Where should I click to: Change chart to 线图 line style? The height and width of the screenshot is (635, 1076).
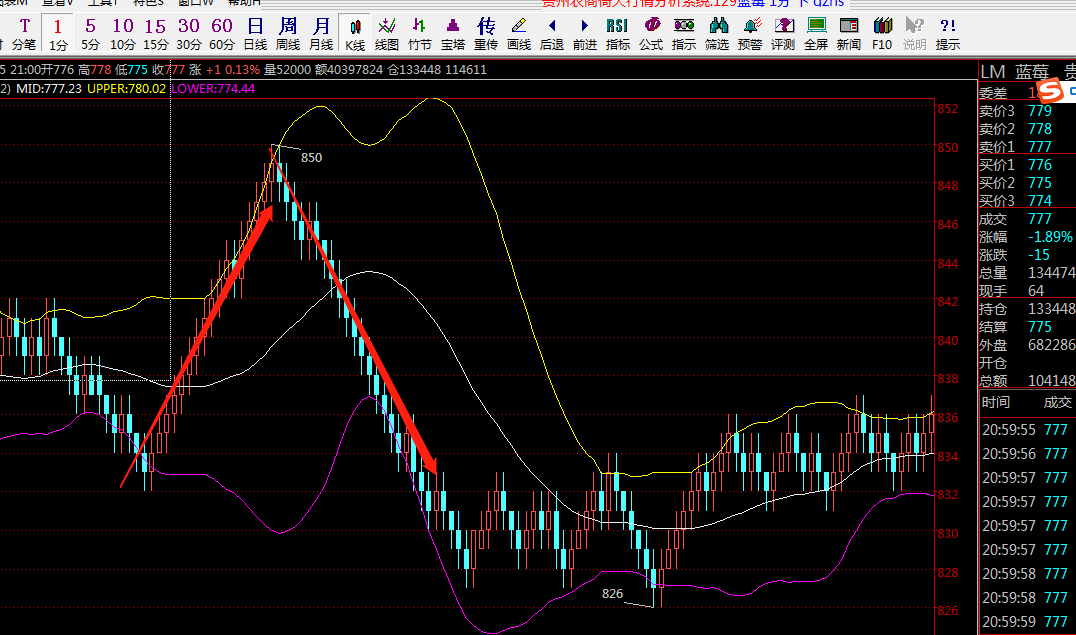point(386,34)
